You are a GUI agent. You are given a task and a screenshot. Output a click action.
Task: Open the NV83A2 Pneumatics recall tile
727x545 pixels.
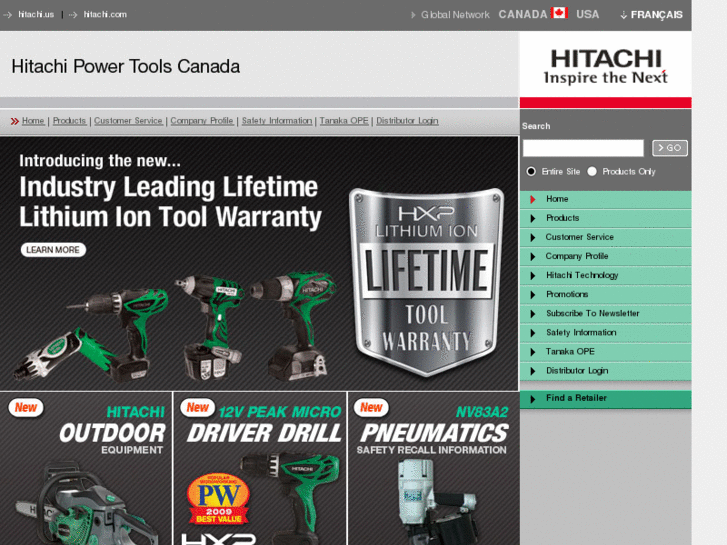click(434, 468)
